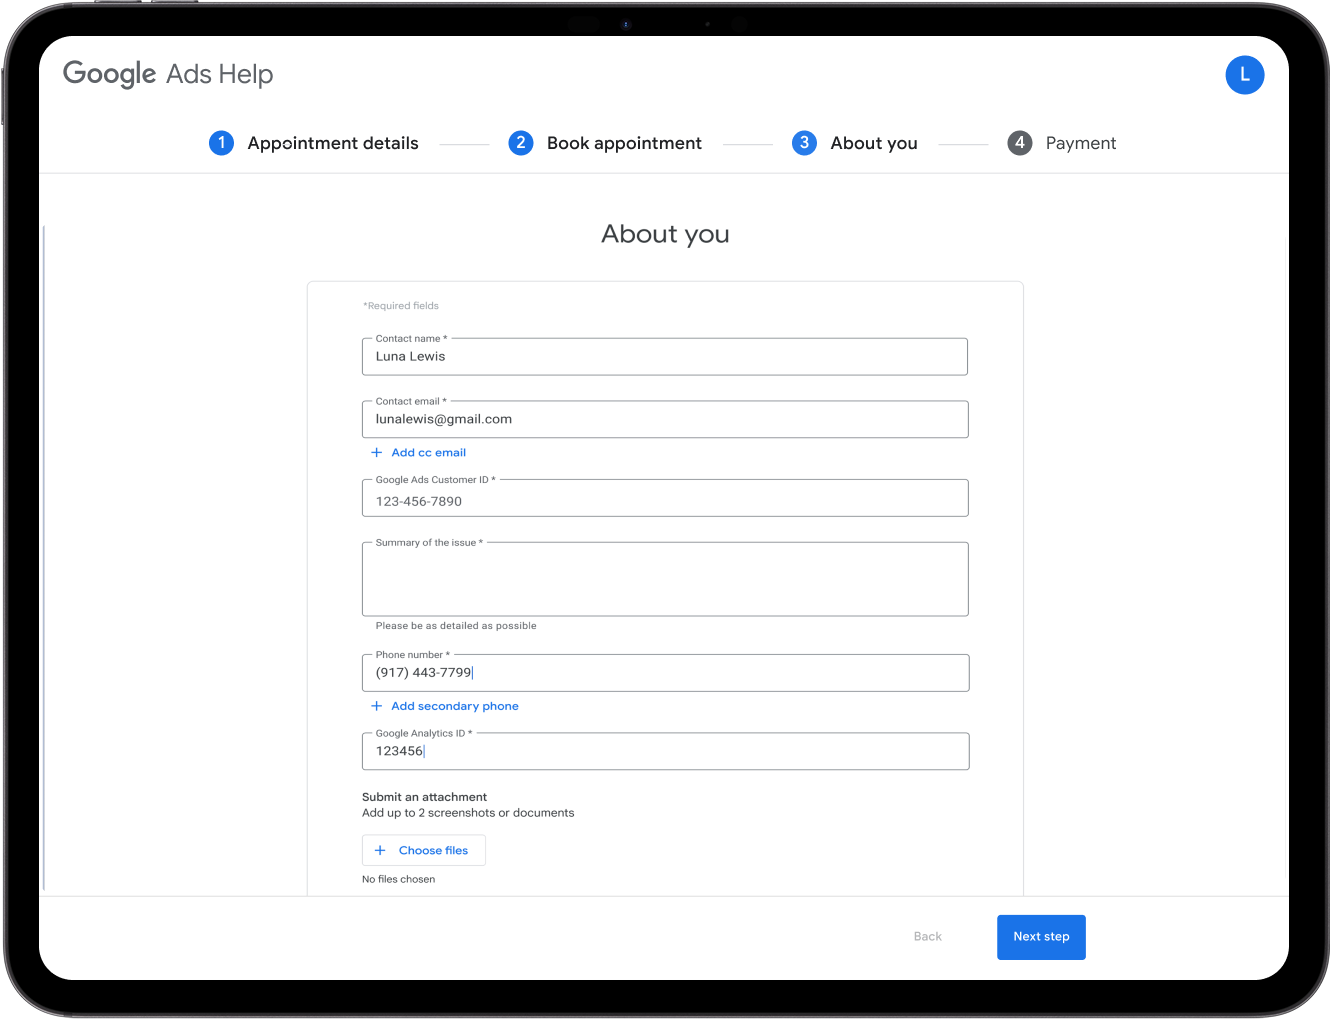Click plus icon beside Add secondary phone

pyautogui.click(x=377, y=706)
